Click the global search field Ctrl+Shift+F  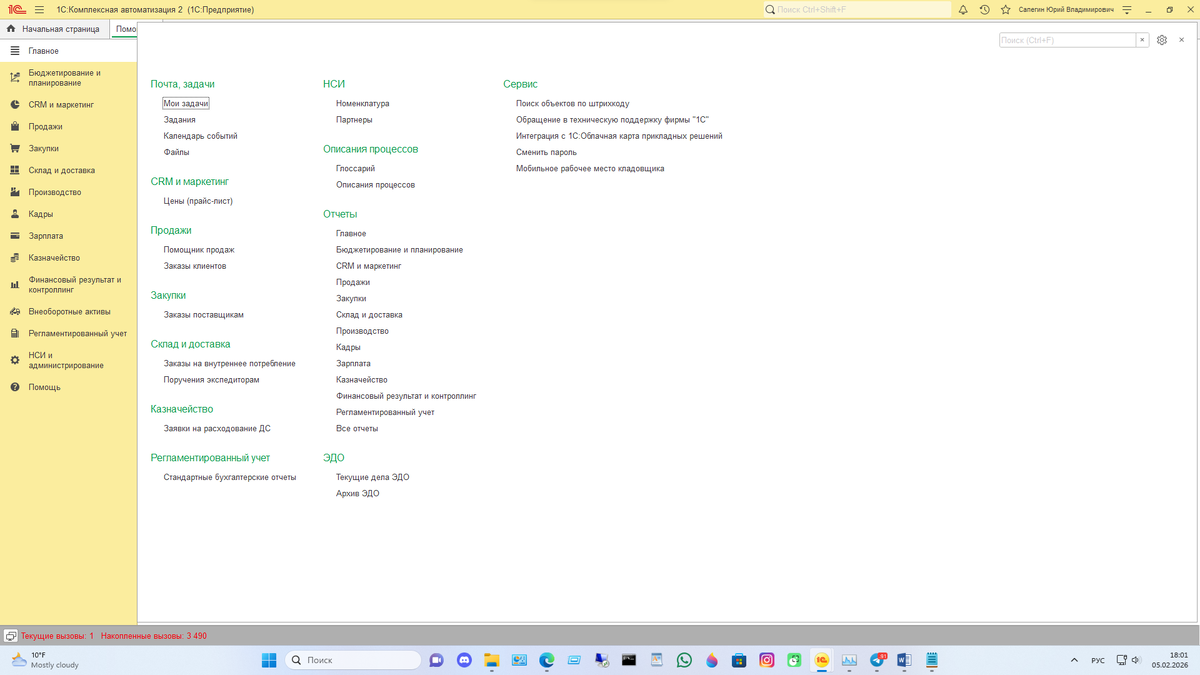click(857, 9)
